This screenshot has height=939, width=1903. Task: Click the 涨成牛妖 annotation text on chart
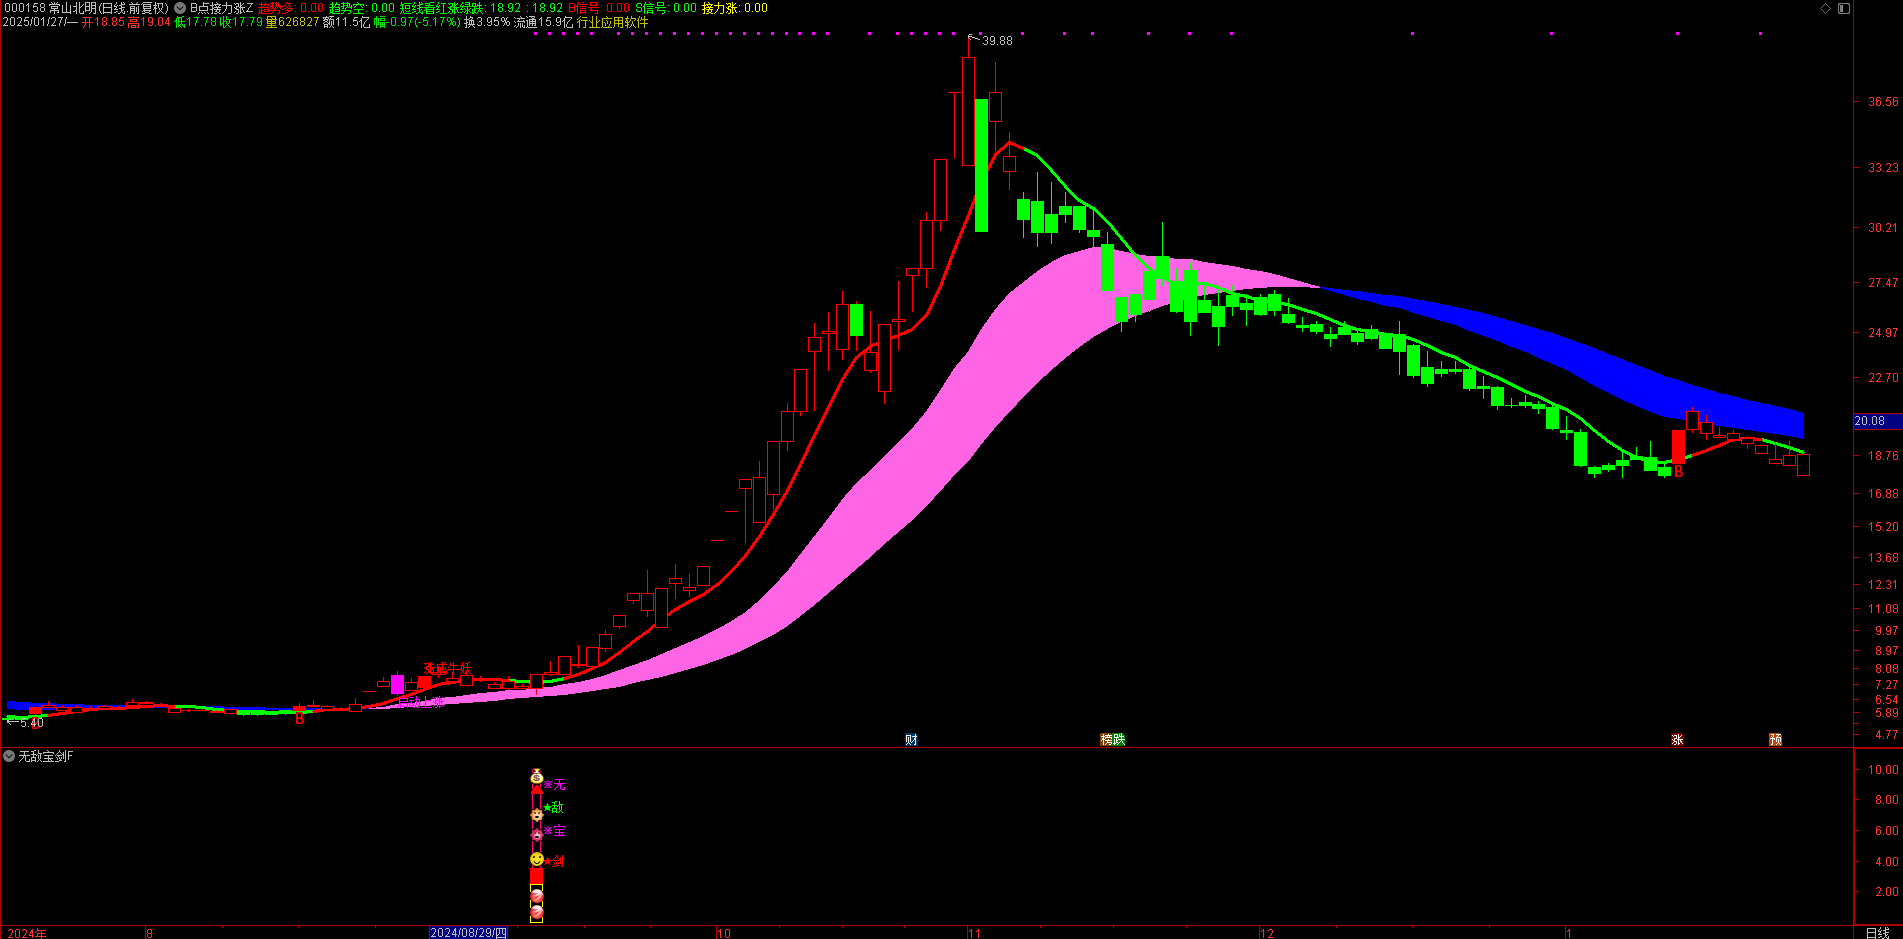[x=447, y=669]
